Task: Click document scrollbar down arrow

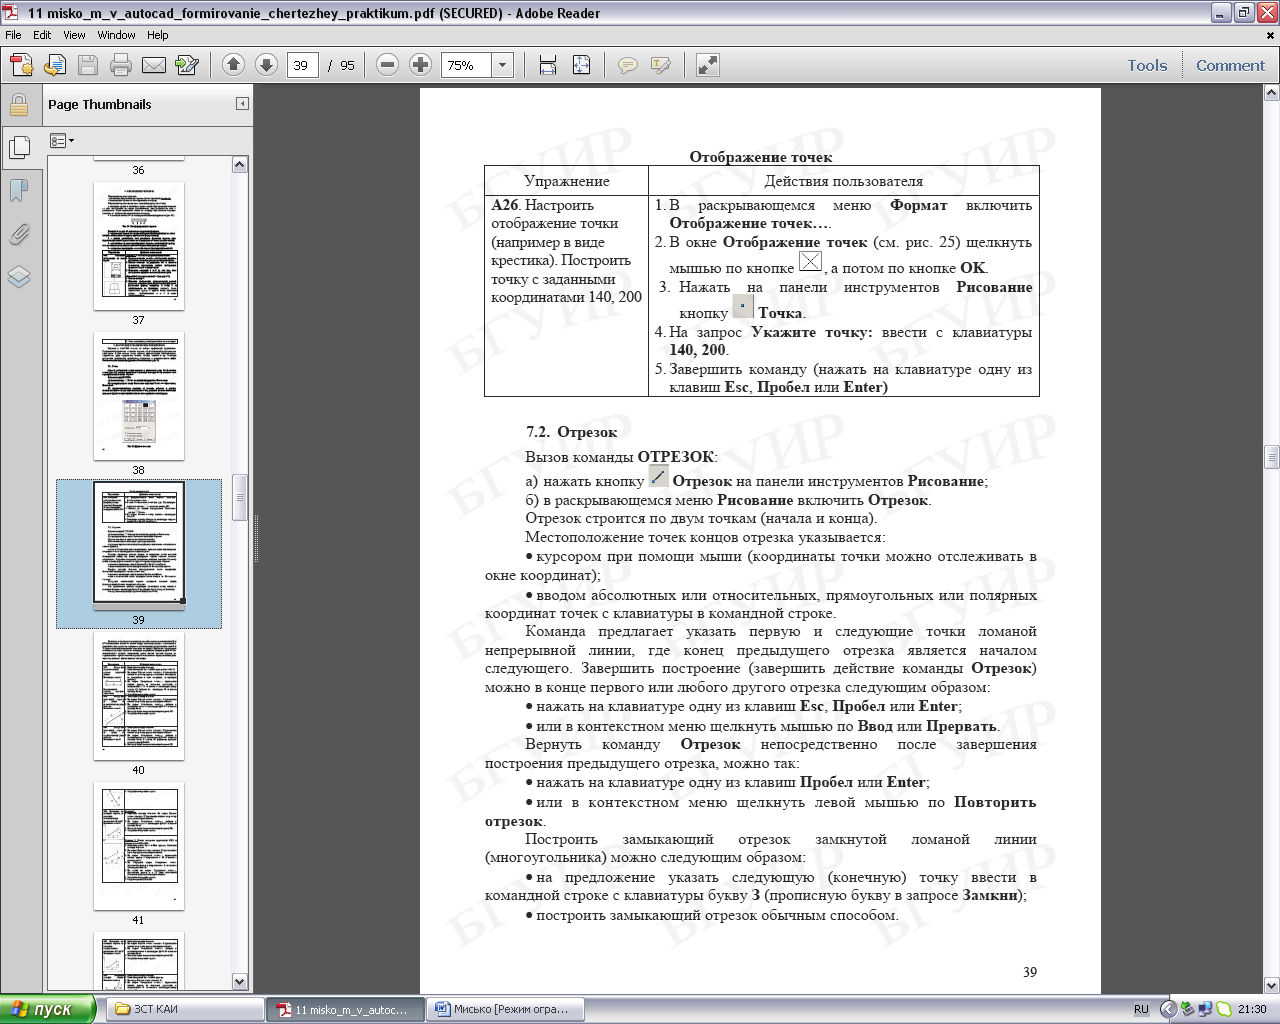Action: point(1271,985)
